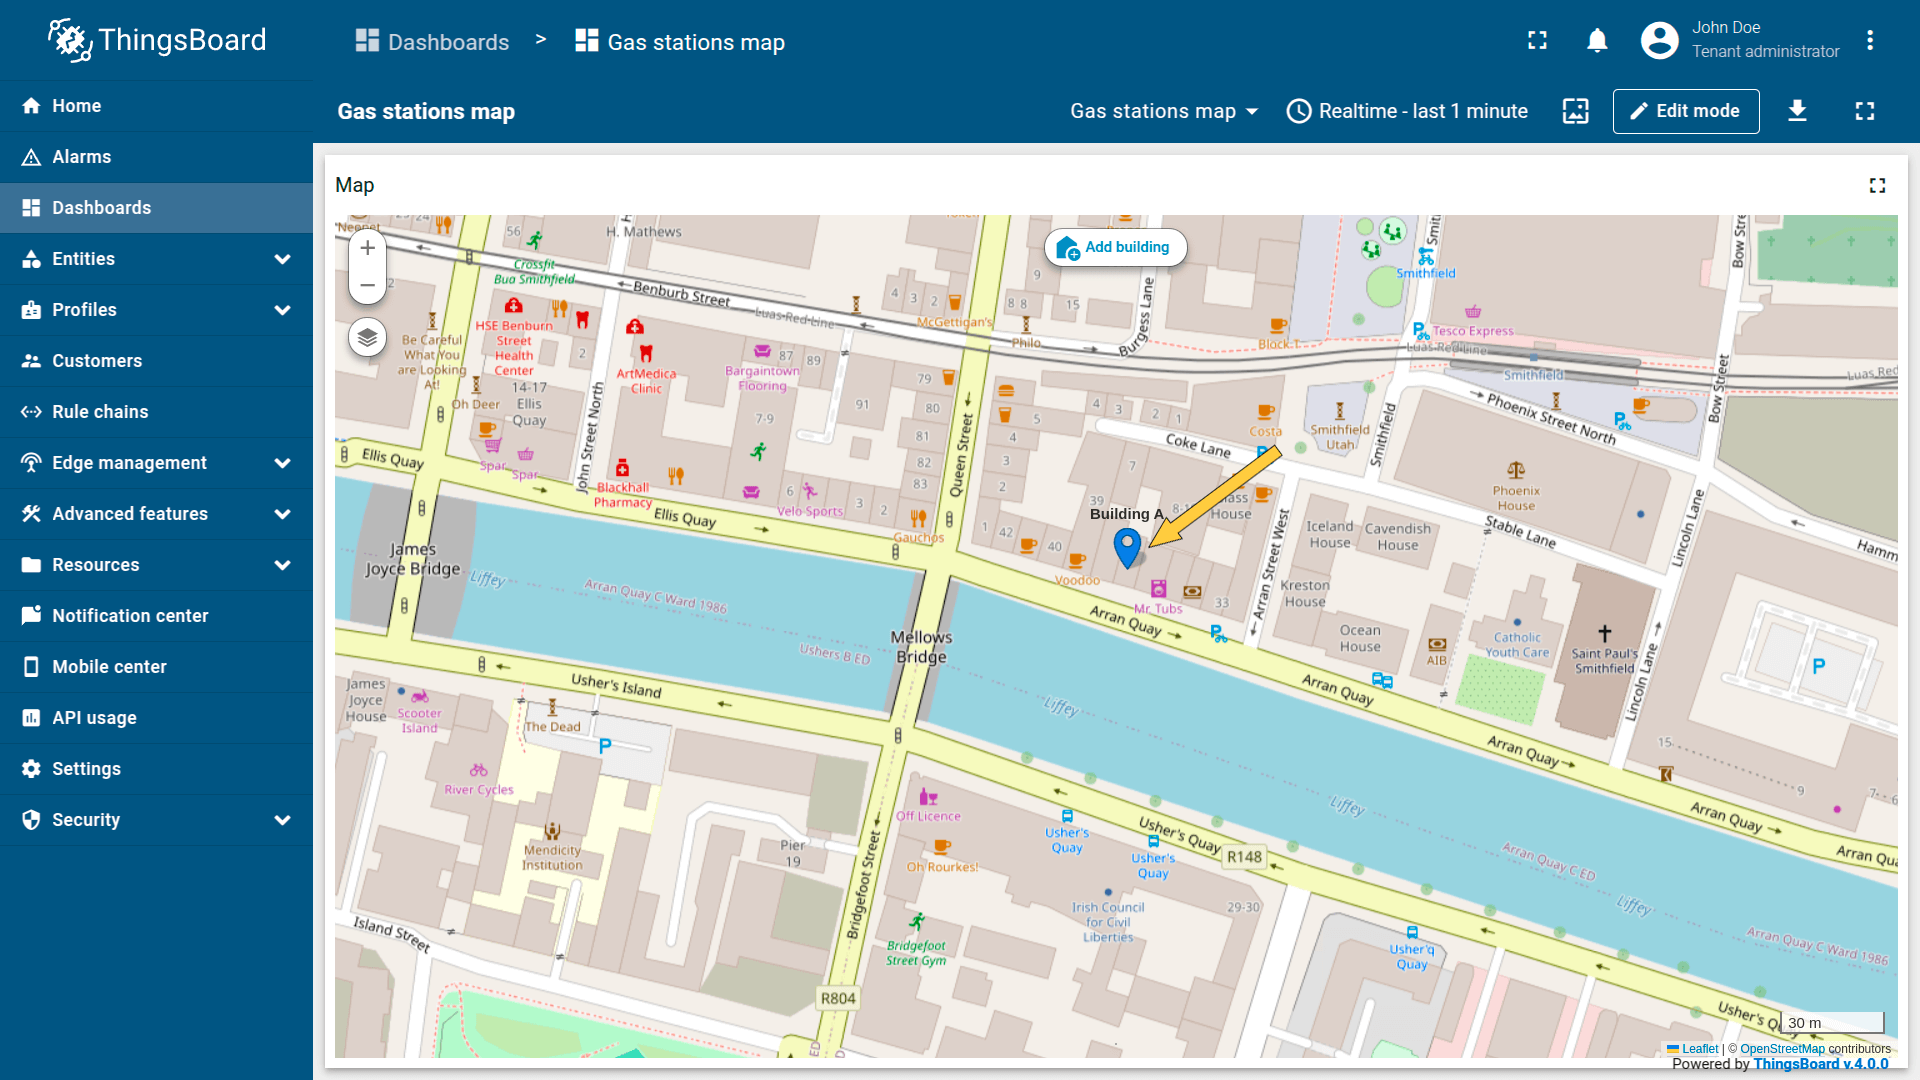
Task: Open the OpenStreetMap attribution link
Action: [1782, 1049]
